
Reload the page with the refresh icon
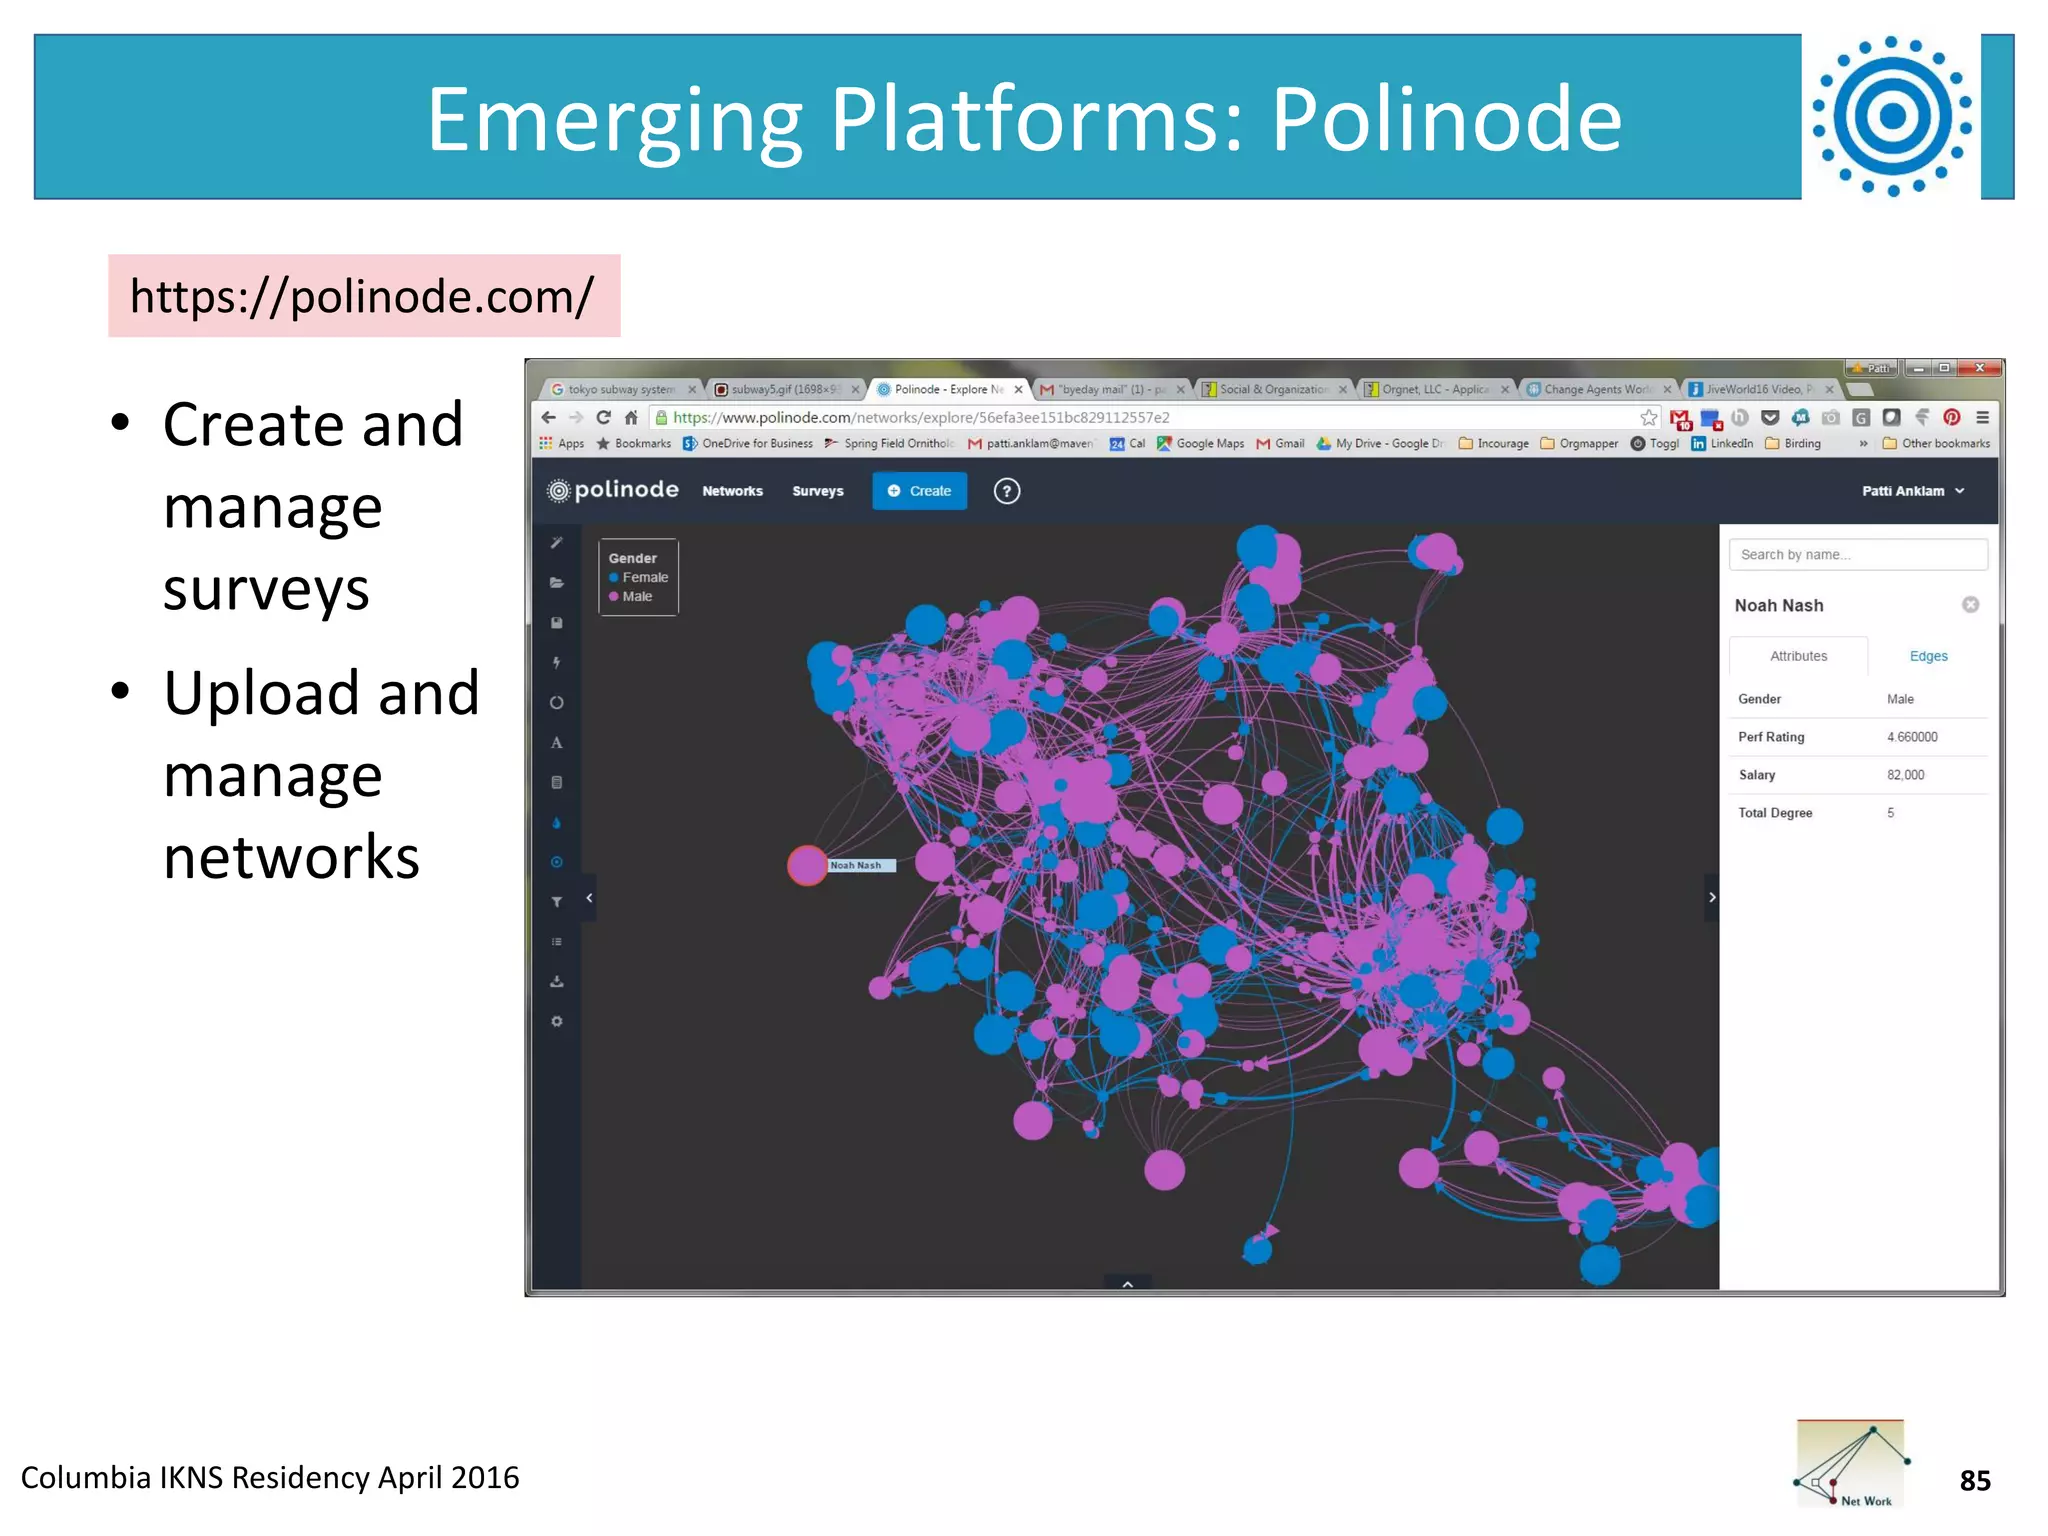click(603, 418)
